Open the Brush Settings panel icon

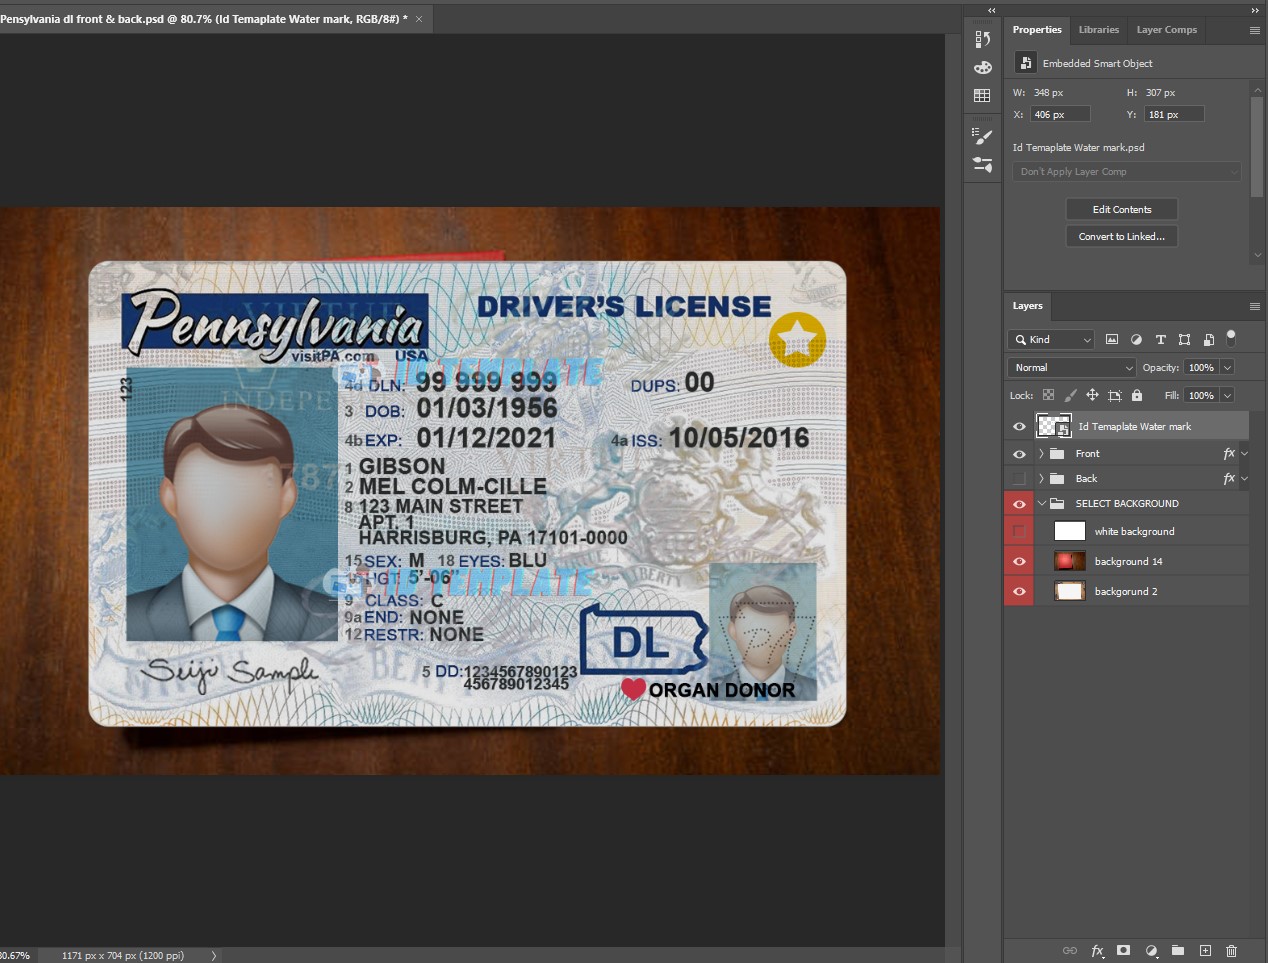coord(982,136)
